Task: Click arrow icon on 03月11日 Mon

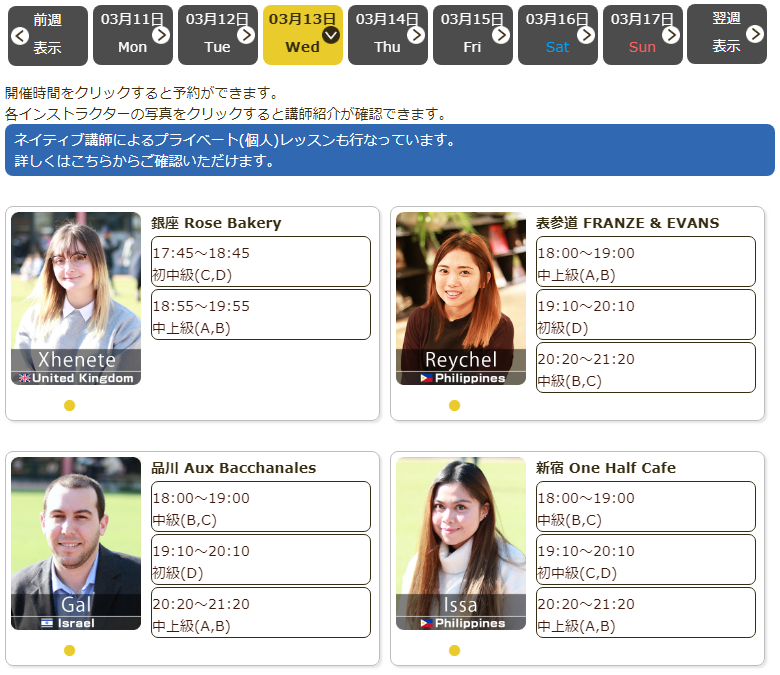Action: [161, 35]
